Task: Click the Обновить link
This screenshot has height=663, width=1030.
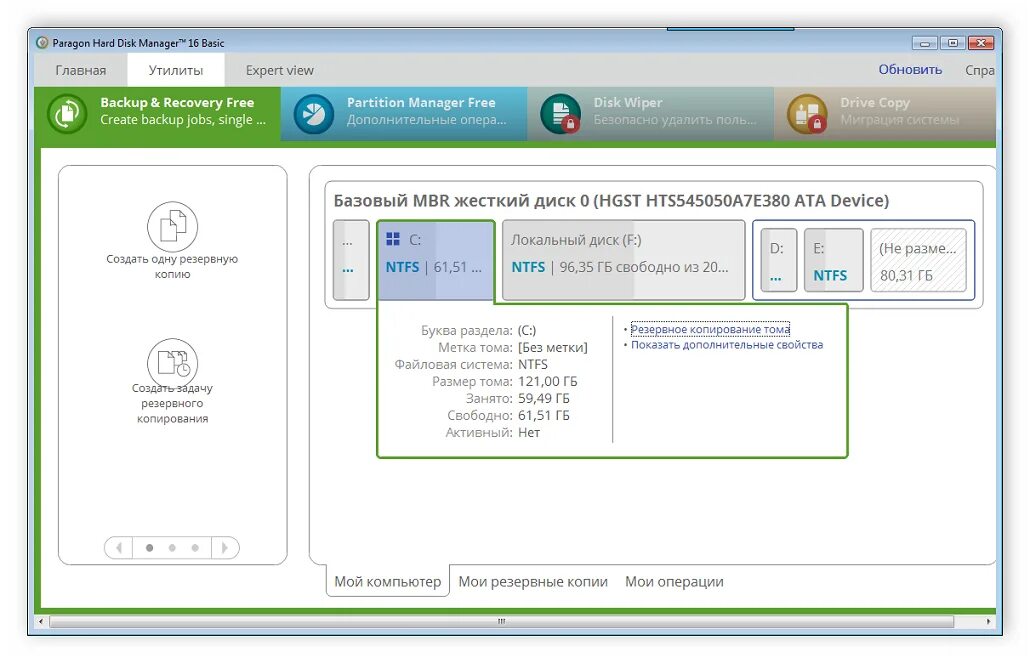Action: point(910,70)
